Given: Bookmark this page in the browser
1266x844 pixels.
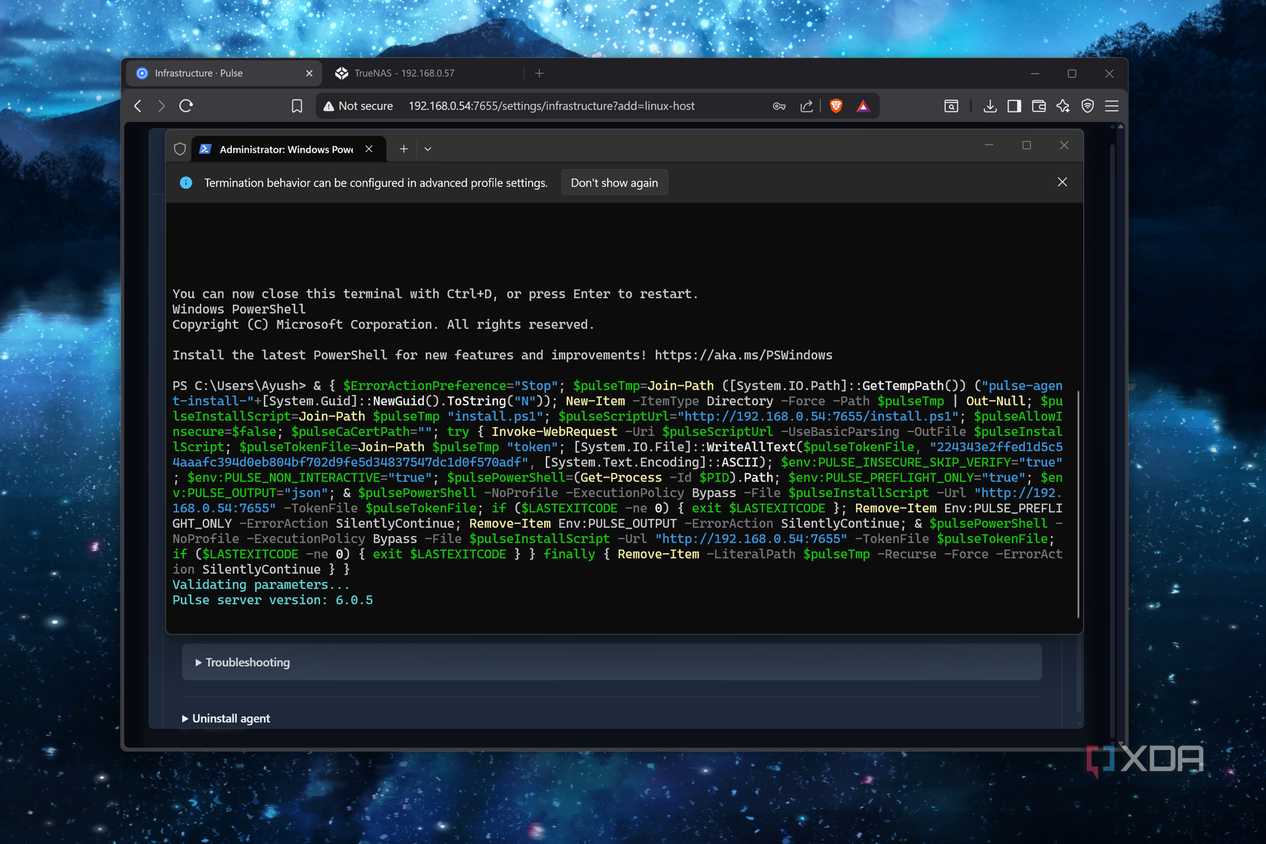Looking at the screenshot, I should pyautogui.click(x=297, y=106).
